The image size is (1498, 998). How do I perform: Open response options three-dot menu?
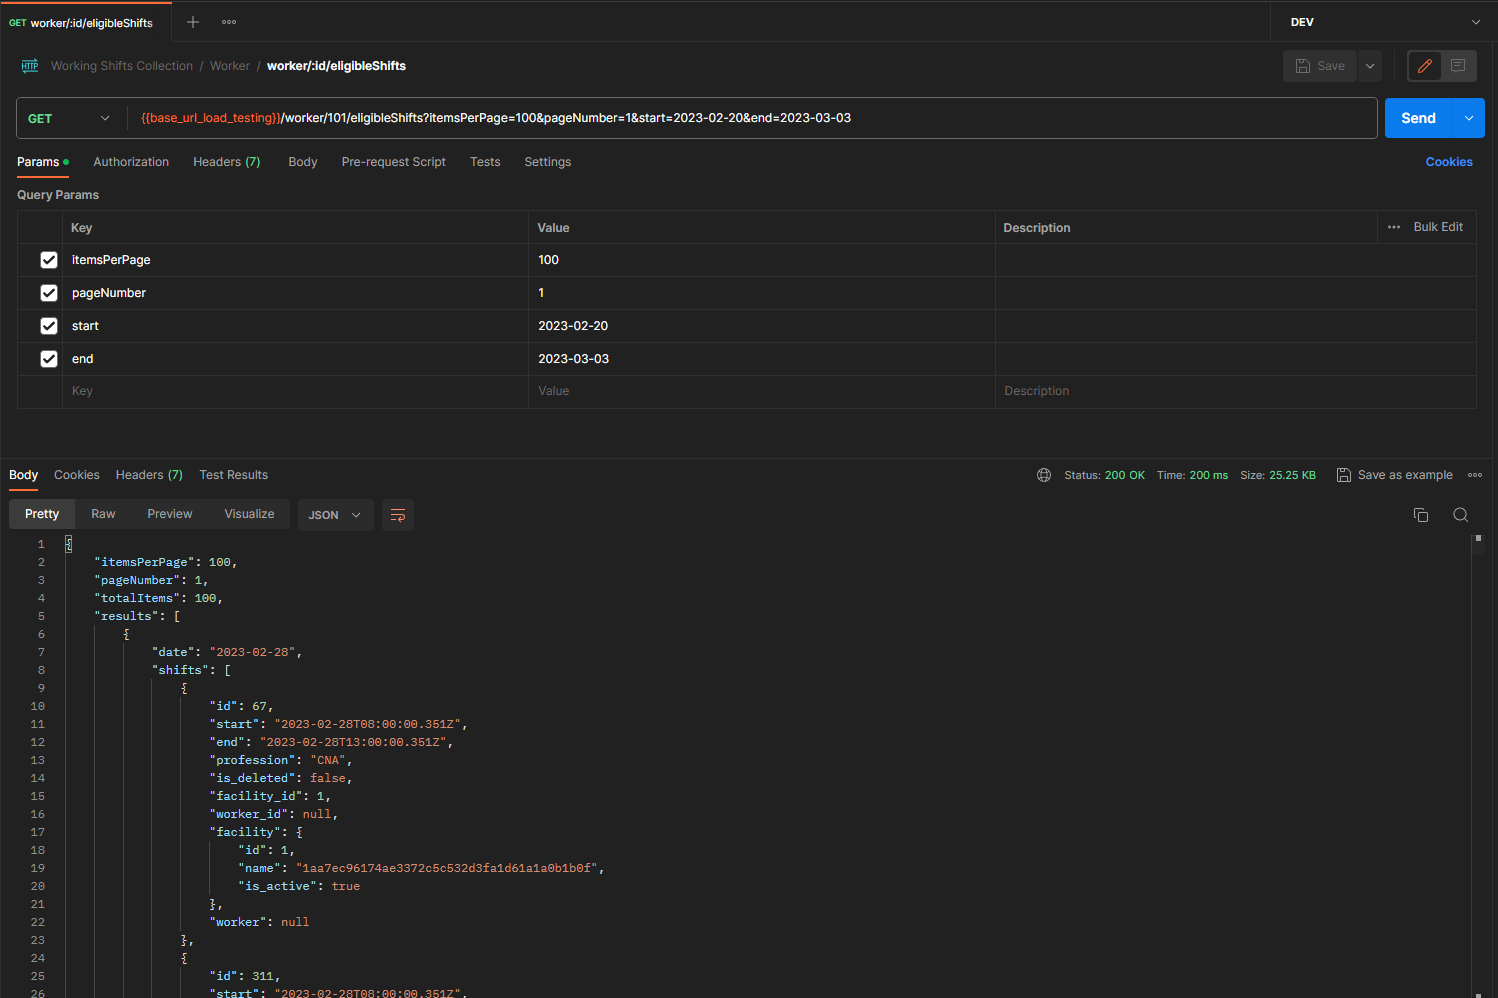coord(1475,475)
